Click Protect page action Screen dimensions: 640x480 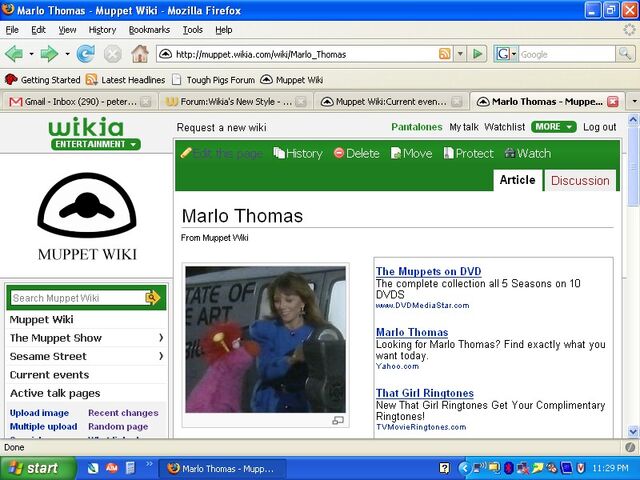coord(469,153)
